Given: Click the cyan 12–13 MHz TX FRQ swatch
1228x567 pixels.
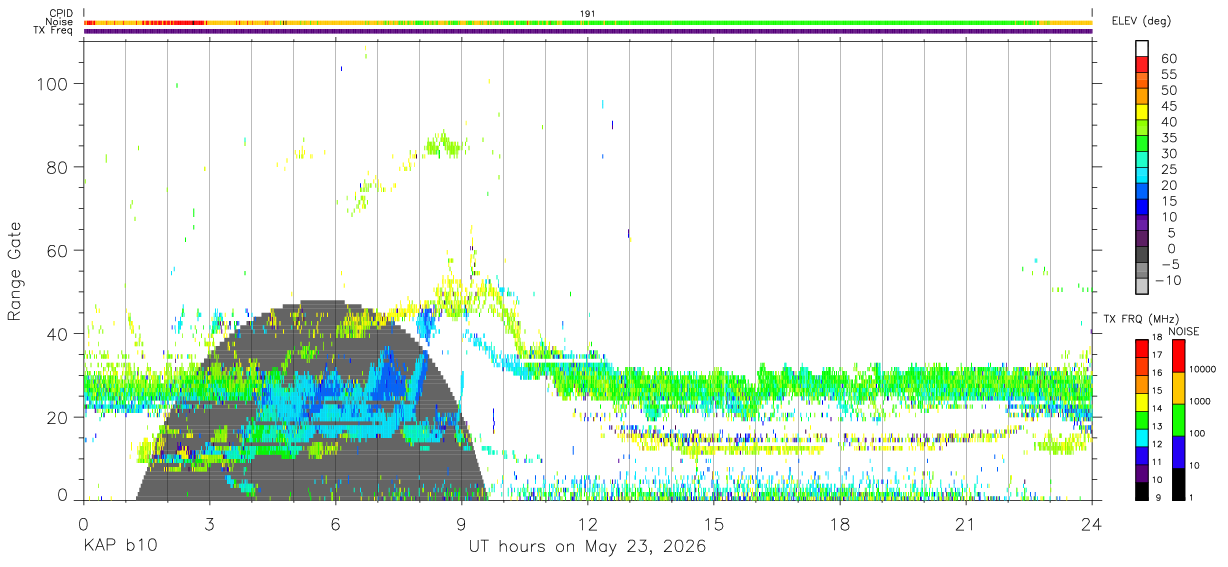Looking at the screenshot, I should [1142, 436].
